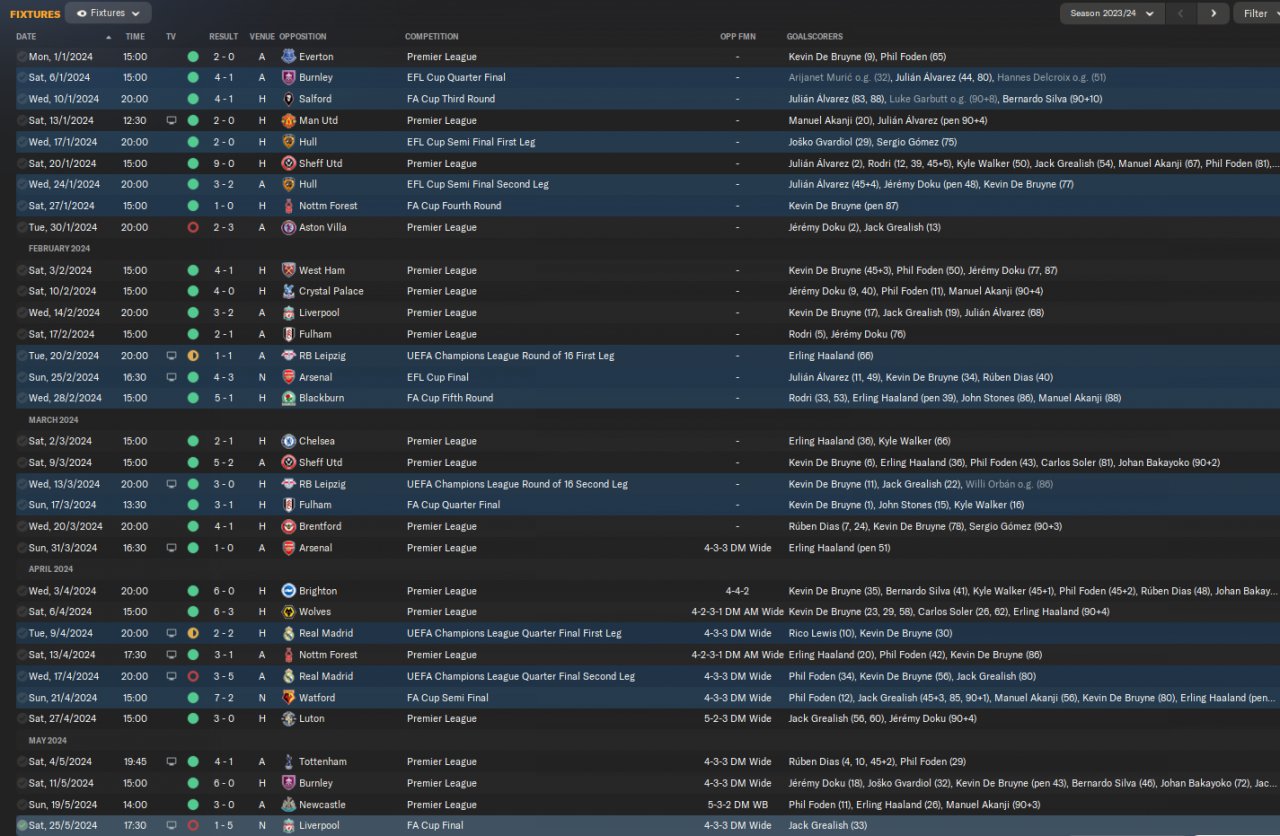Toggle the tick on the 1/1/2024 row

tap(22, 57)
